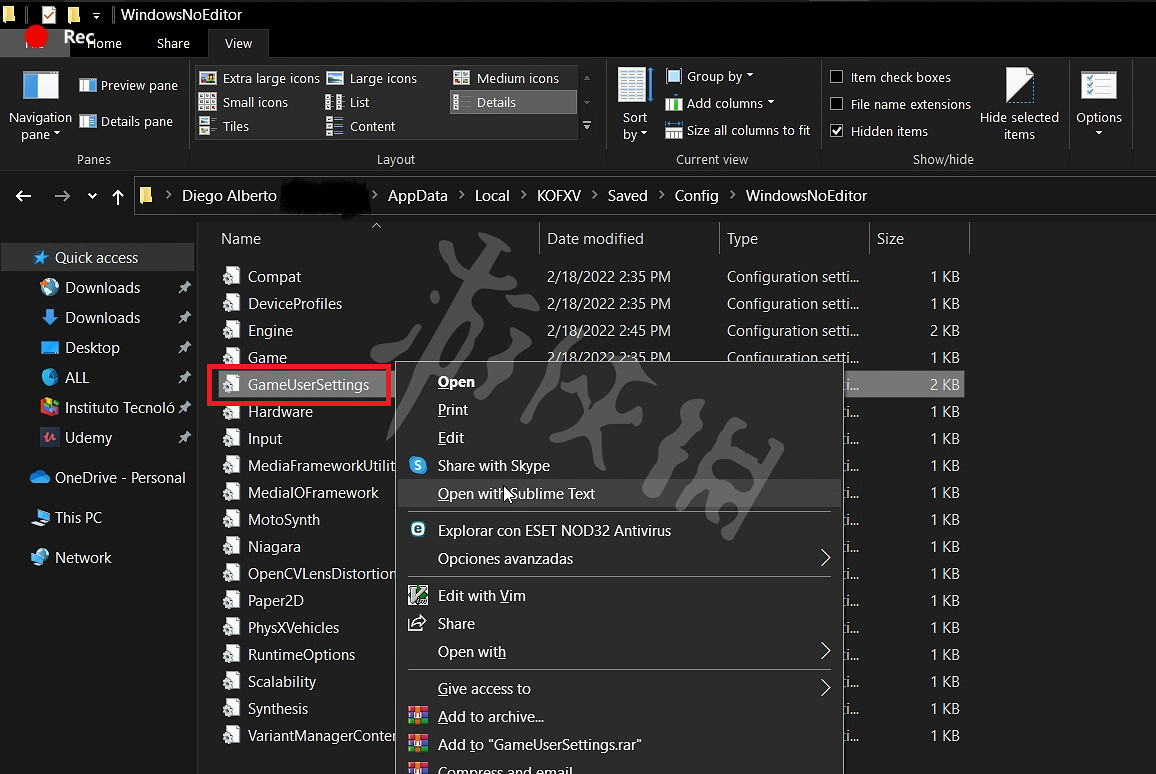Click the Up directory arrow
Viewport: 1156px width, 774px height.
tap(118, 196)
